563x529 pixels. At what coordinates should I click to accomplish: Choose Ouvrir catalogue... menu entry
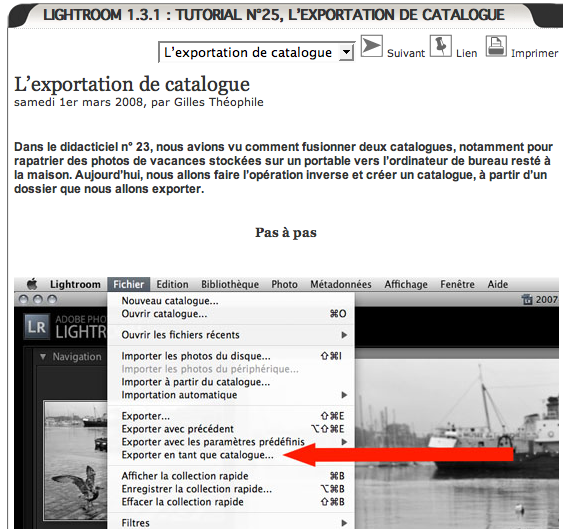point(231,314)
